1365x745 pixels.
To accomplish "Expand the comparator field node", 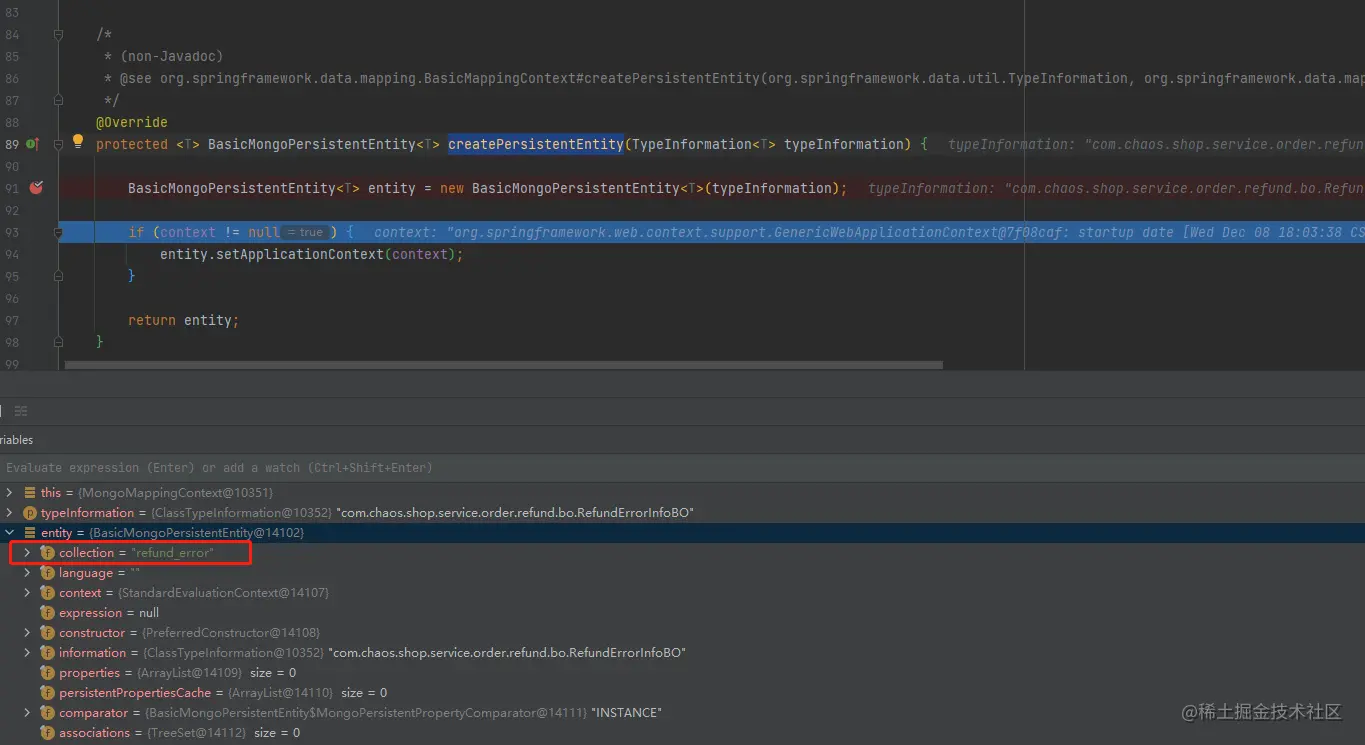I will click(x=27, y=713).
